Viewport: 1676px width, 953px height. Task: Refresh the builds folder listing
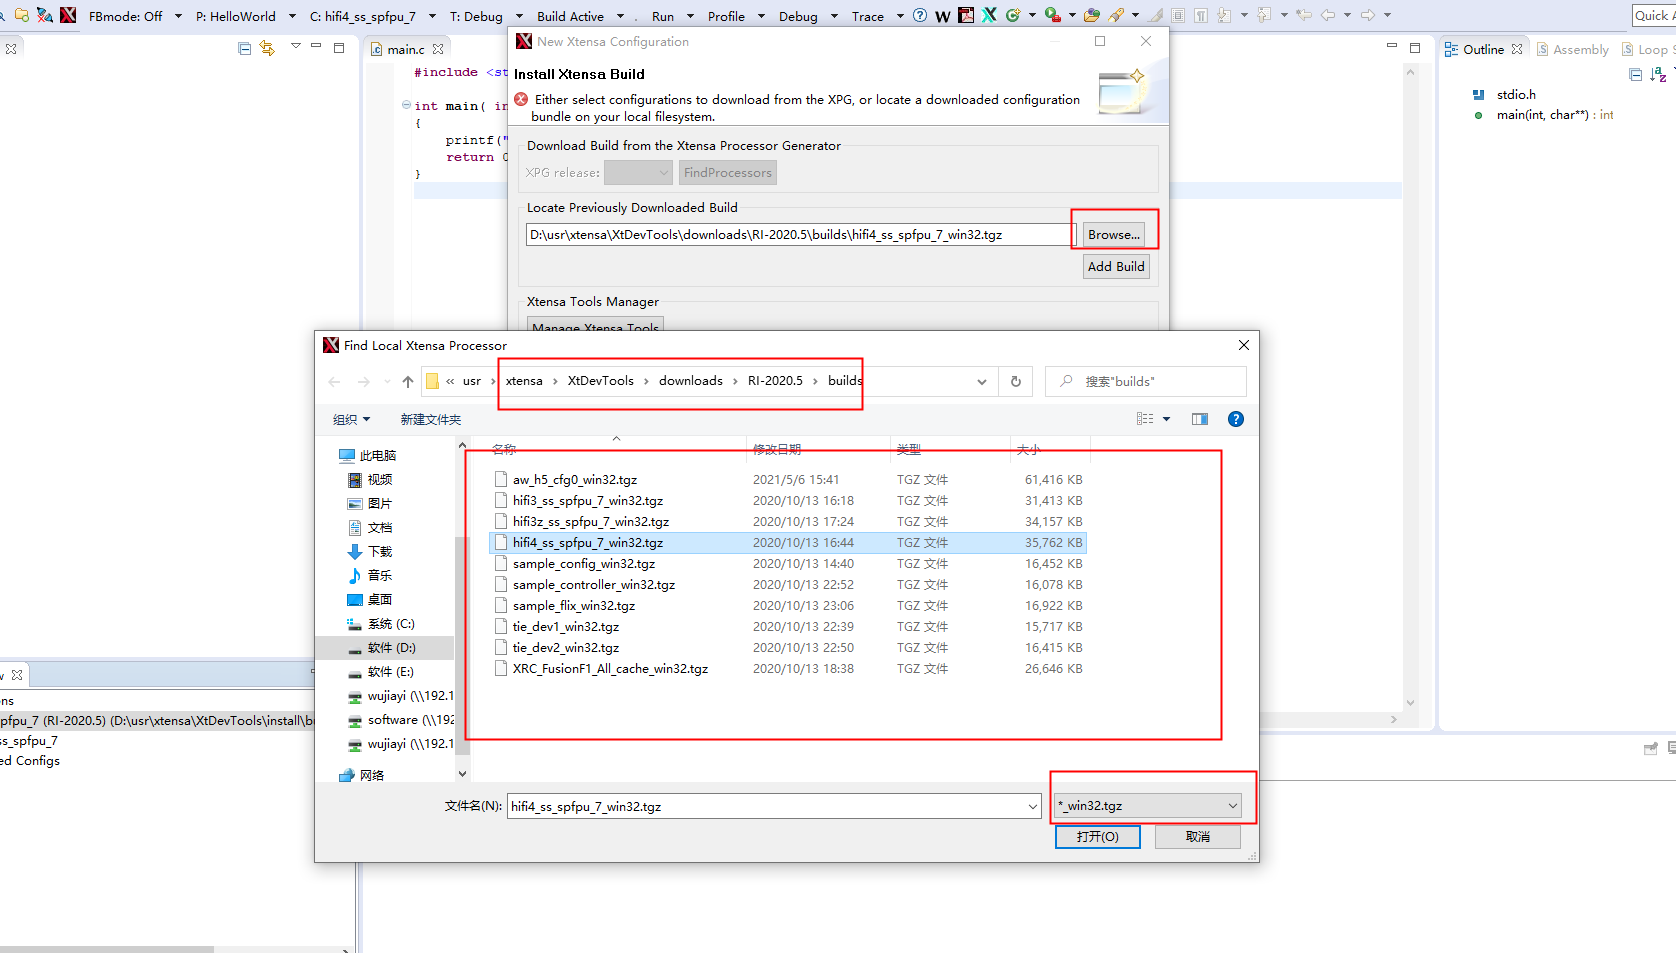[1015, 381]
